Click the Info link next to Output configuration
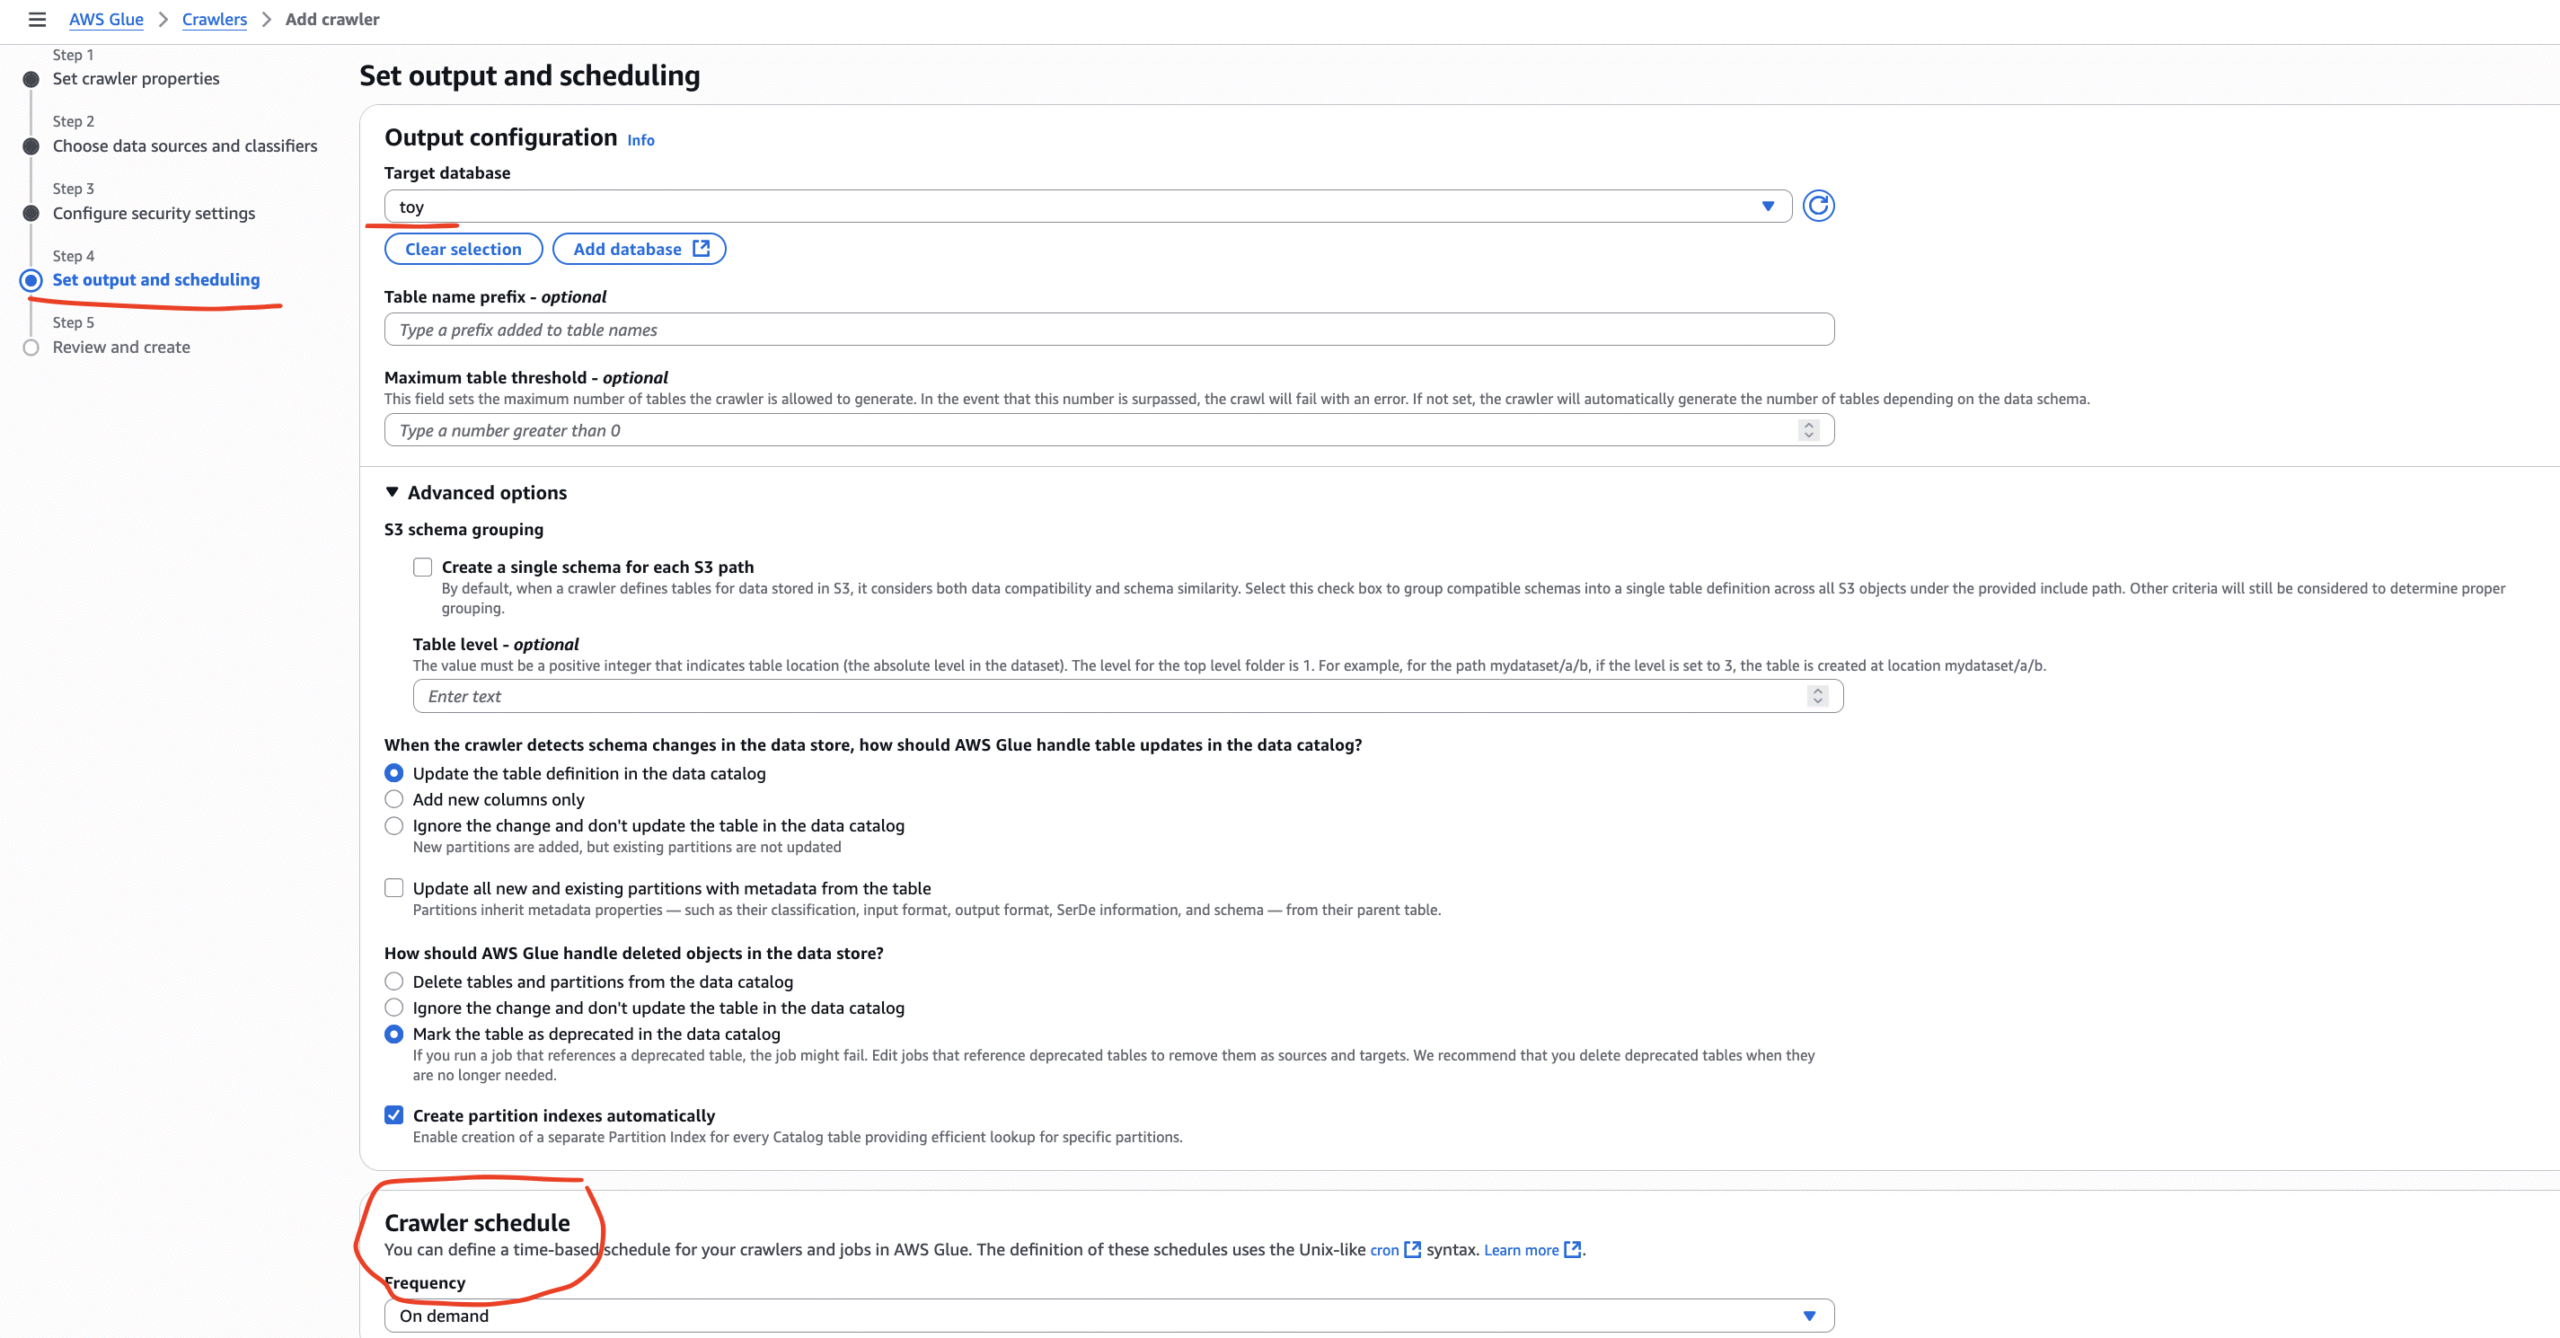2560x1338 pixels. pyautogui.click(x=640, y=139)
